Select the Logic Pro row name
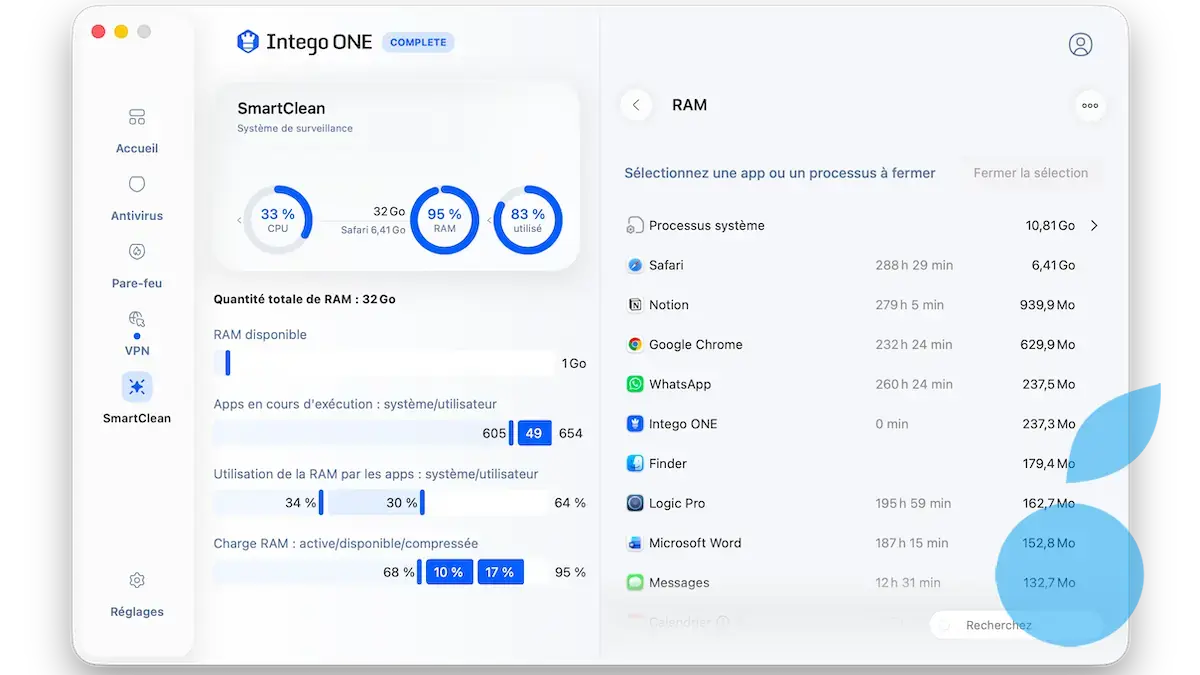This screenshot has width=1200, height=675. 677,503
